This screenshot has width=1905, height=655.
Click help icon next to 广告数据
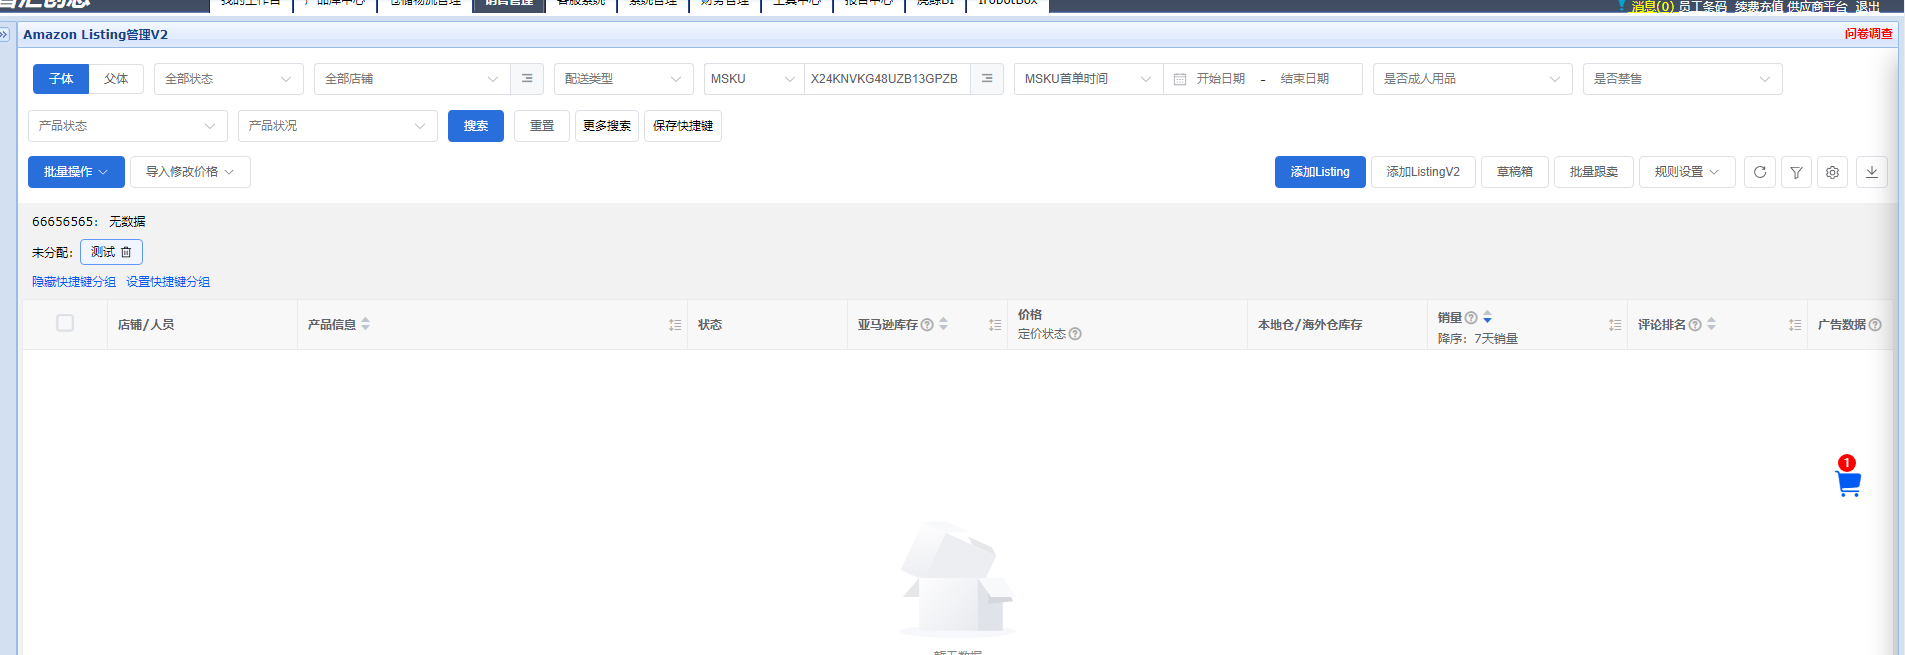(x=1875, y=325)
